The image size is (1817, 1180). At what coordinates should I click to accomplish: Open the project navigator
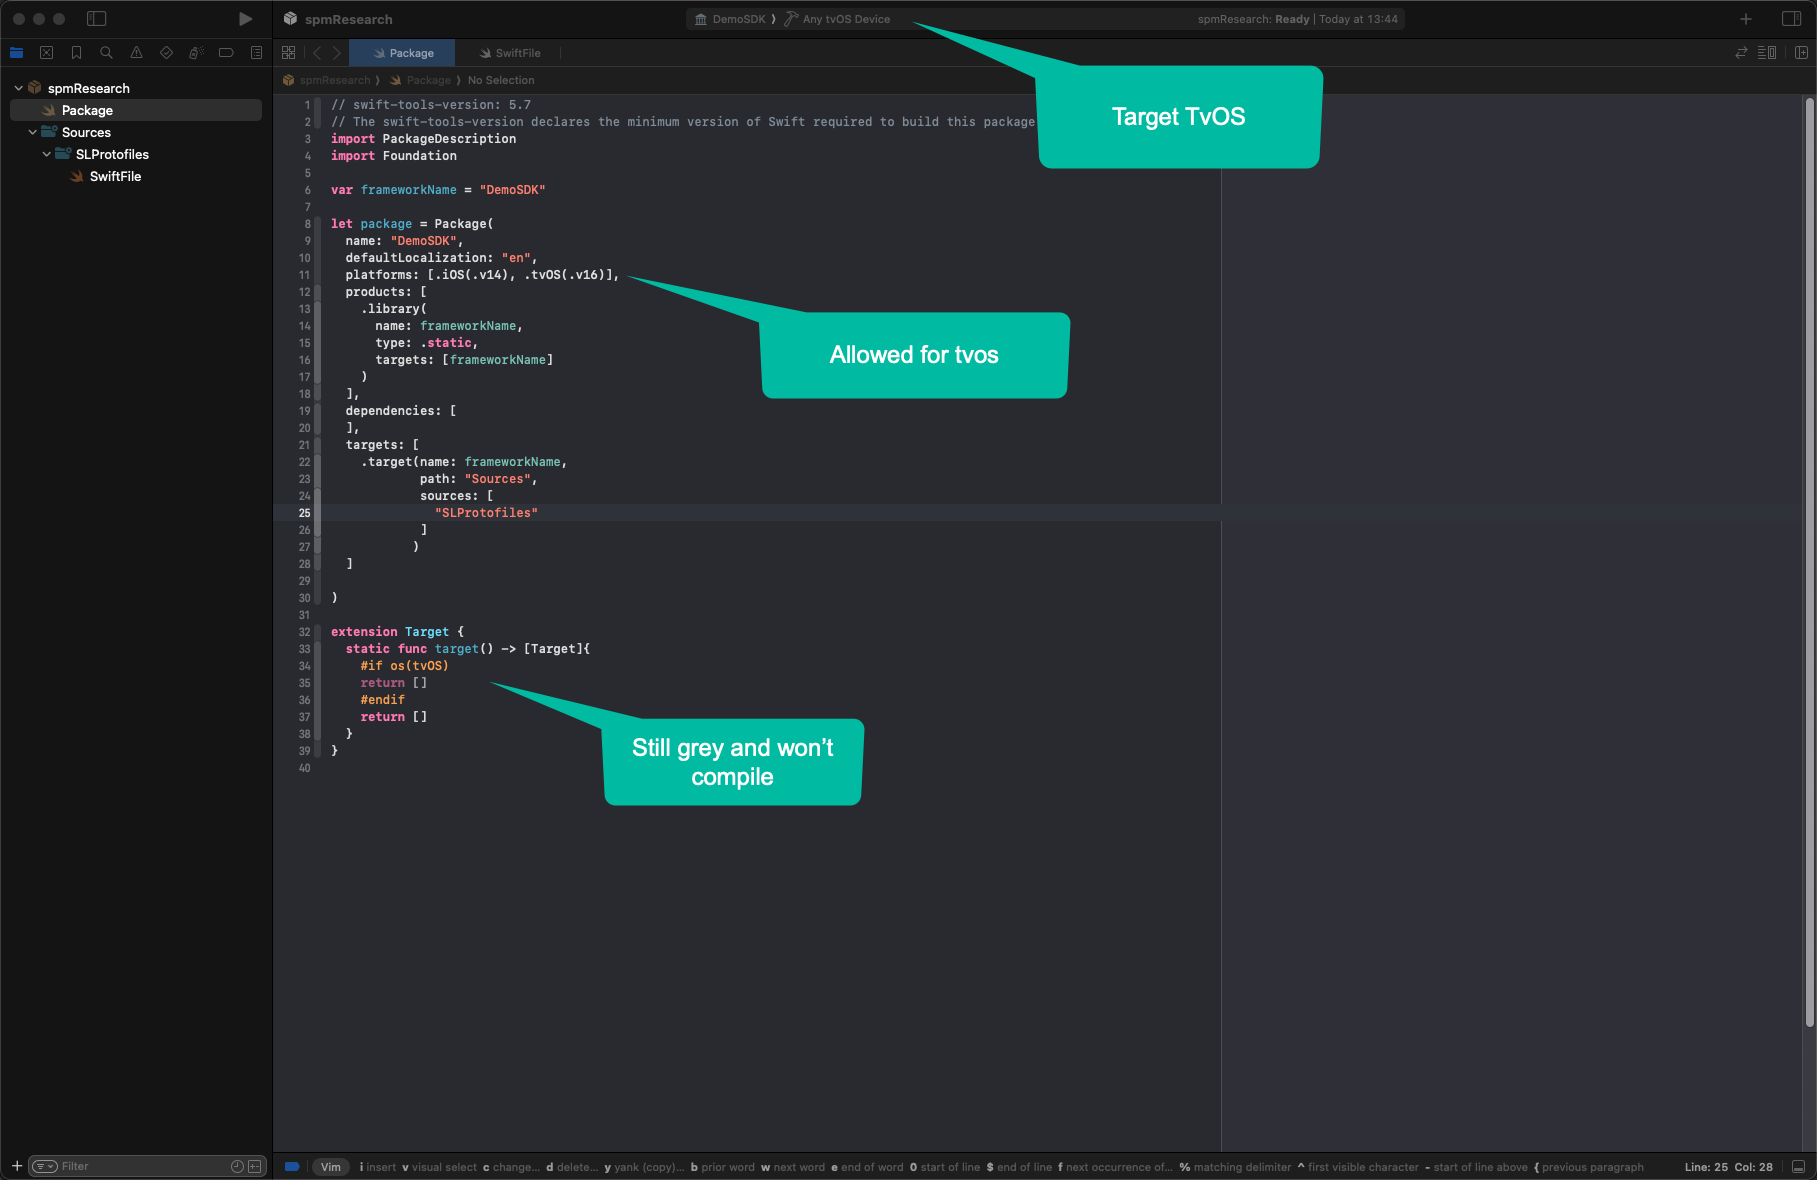[x=17, y=53]
